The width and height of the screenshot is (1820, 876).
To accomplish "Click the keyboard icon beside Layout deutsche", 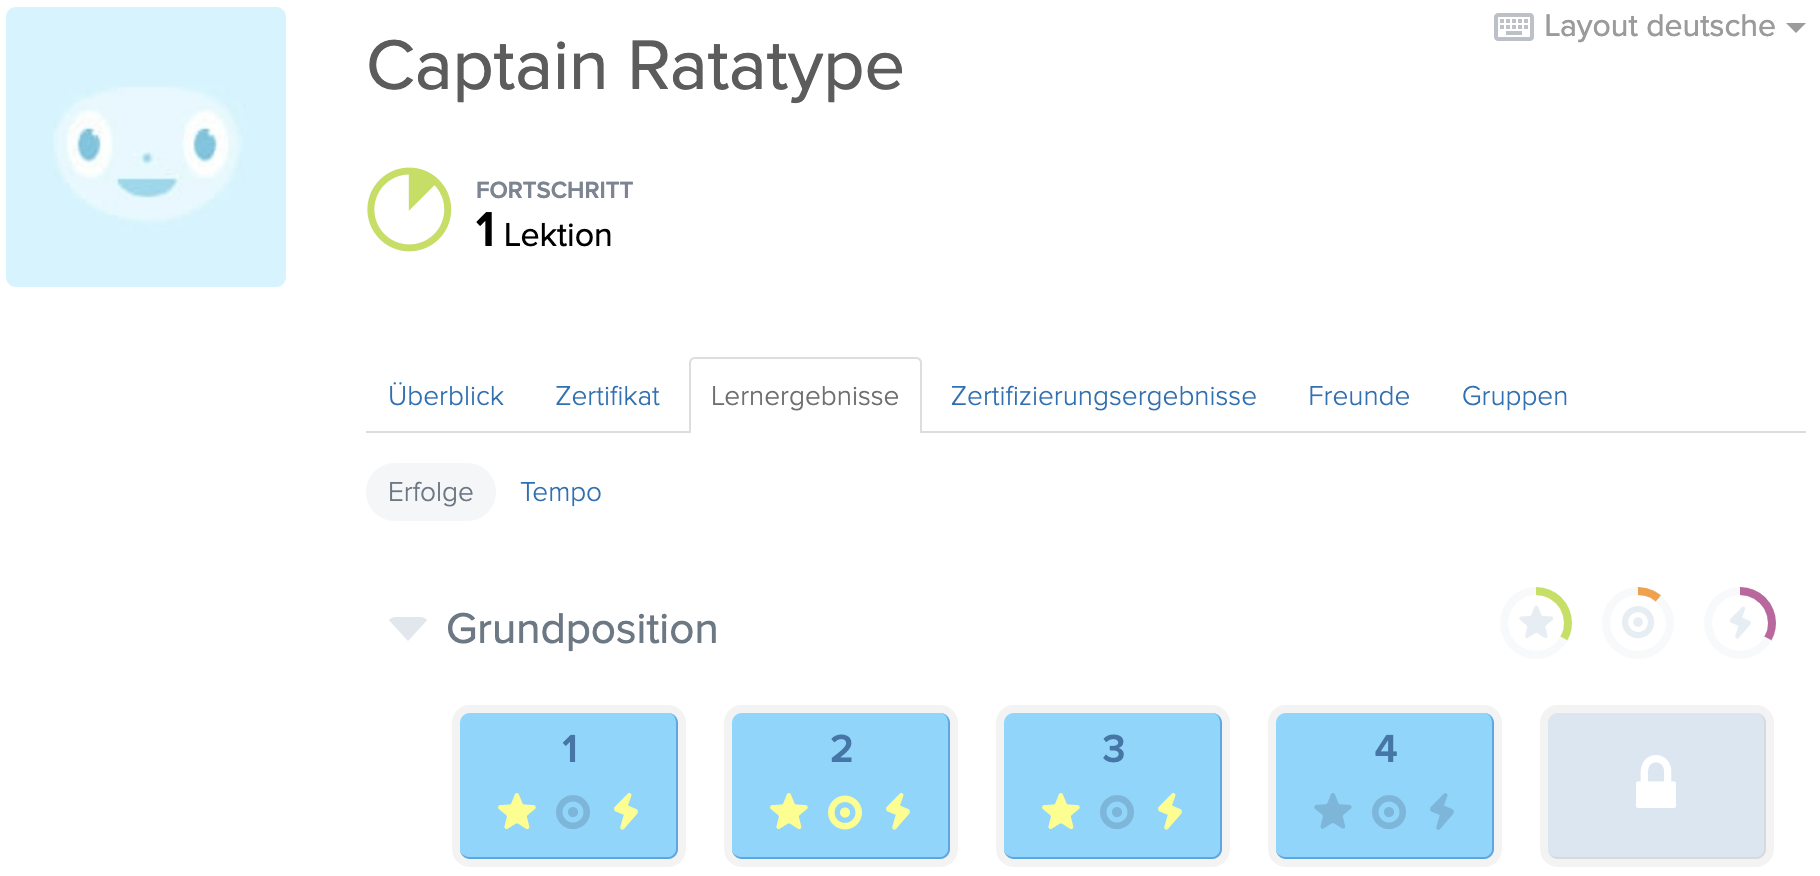I will click(x=1513, y=27).
